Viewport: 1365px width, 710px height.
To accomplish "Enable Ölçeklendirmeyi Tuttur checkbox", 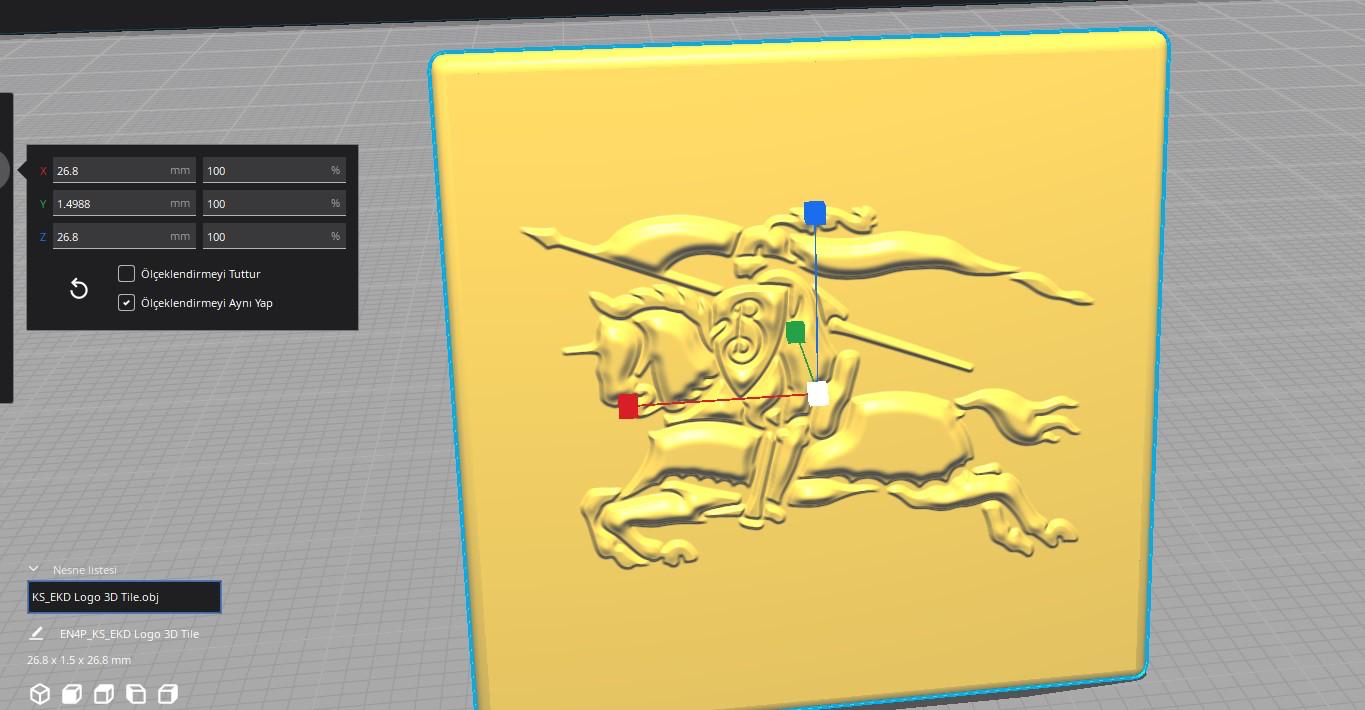I will 127,273.
